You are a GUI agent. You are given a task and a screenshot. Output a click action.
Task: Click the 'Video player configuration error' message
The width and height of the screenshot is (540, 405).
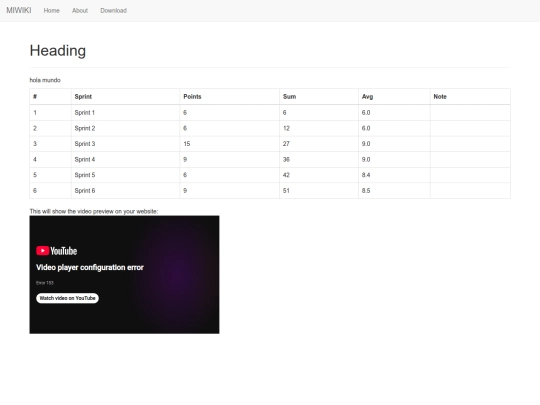(90, 268)
